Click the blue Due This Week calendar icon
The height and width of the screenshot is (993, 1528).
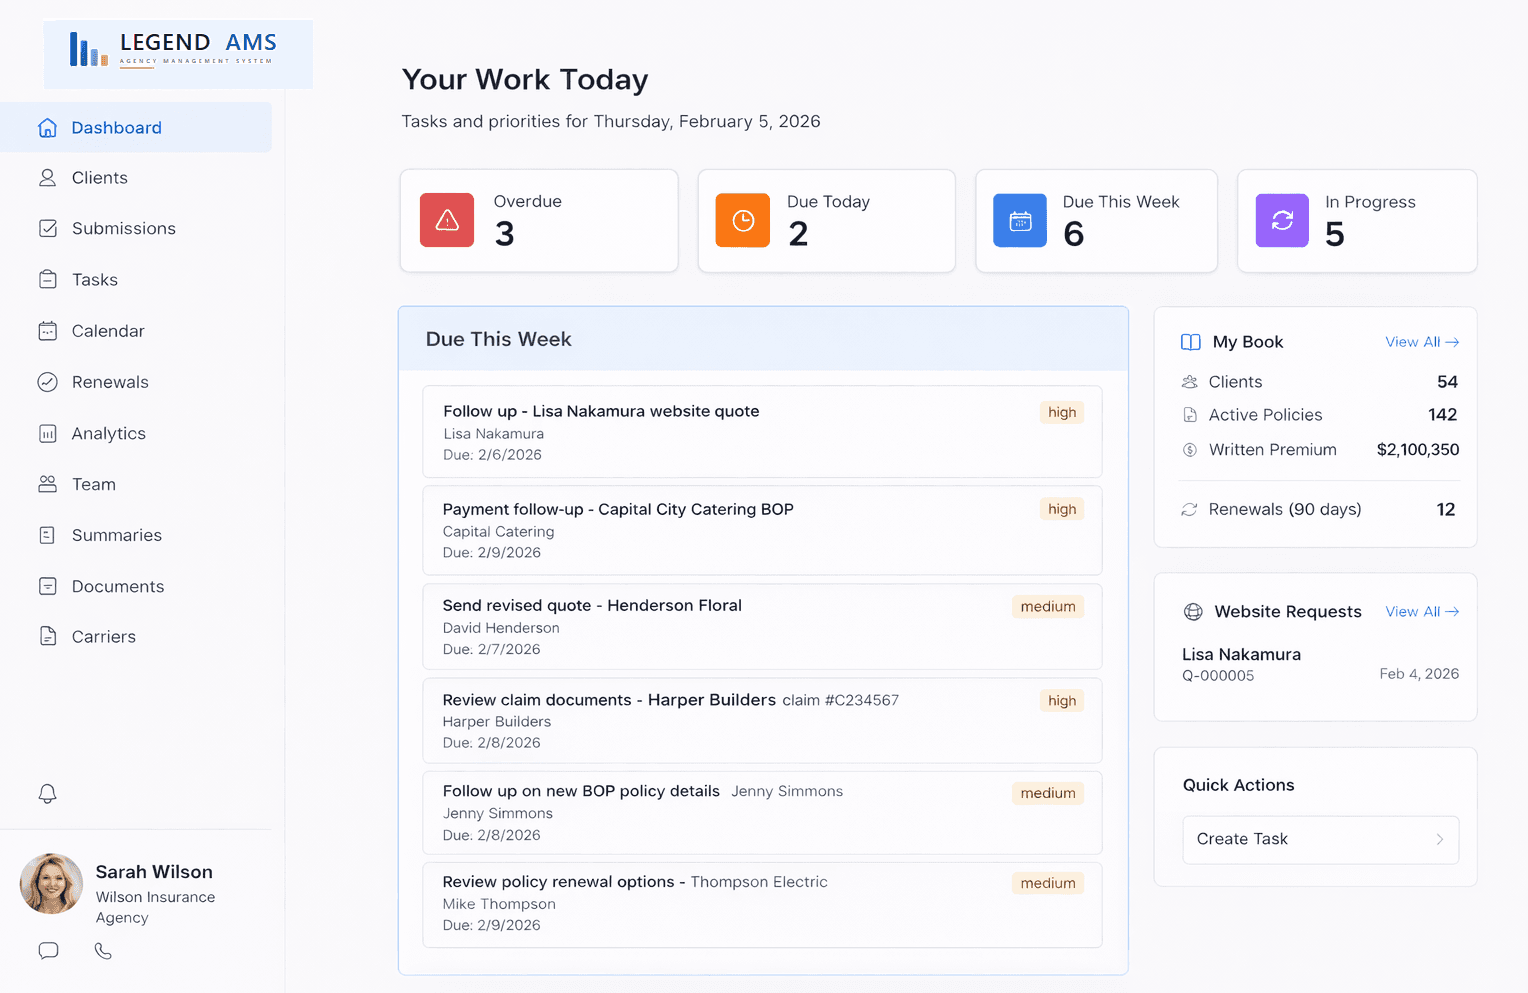coord(1020,220)
